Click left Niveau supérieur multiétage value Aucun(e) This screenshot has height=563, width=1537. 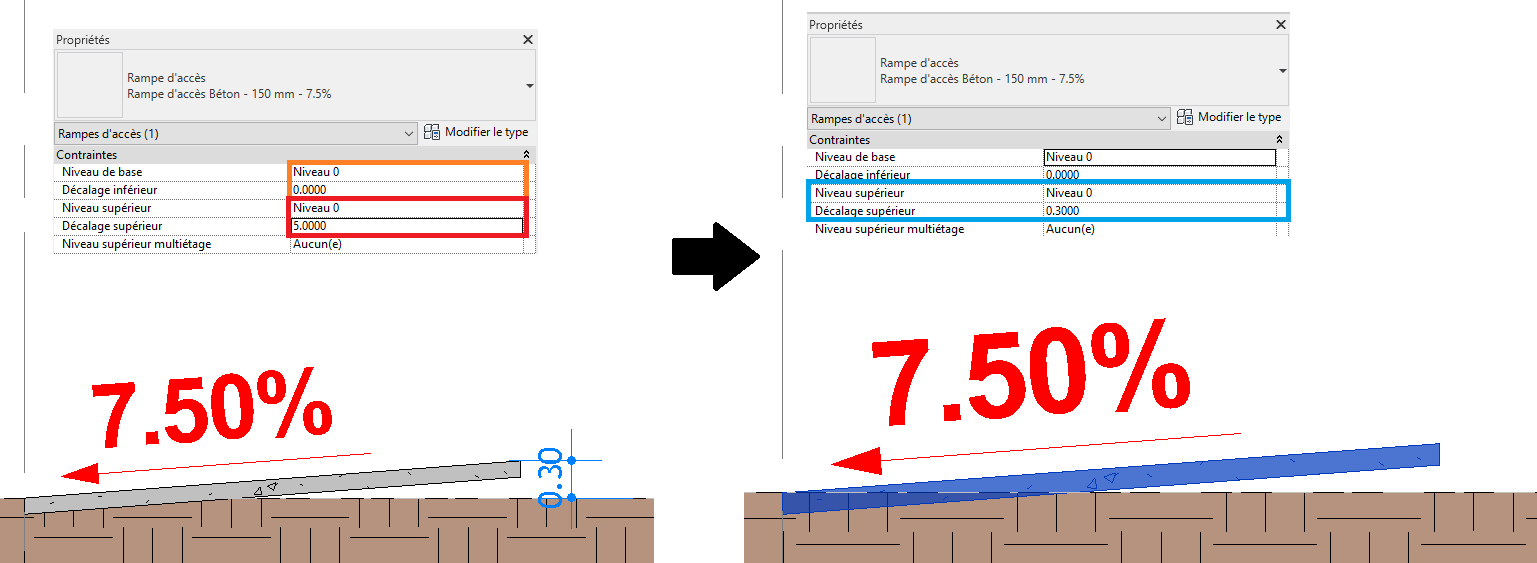407,244
